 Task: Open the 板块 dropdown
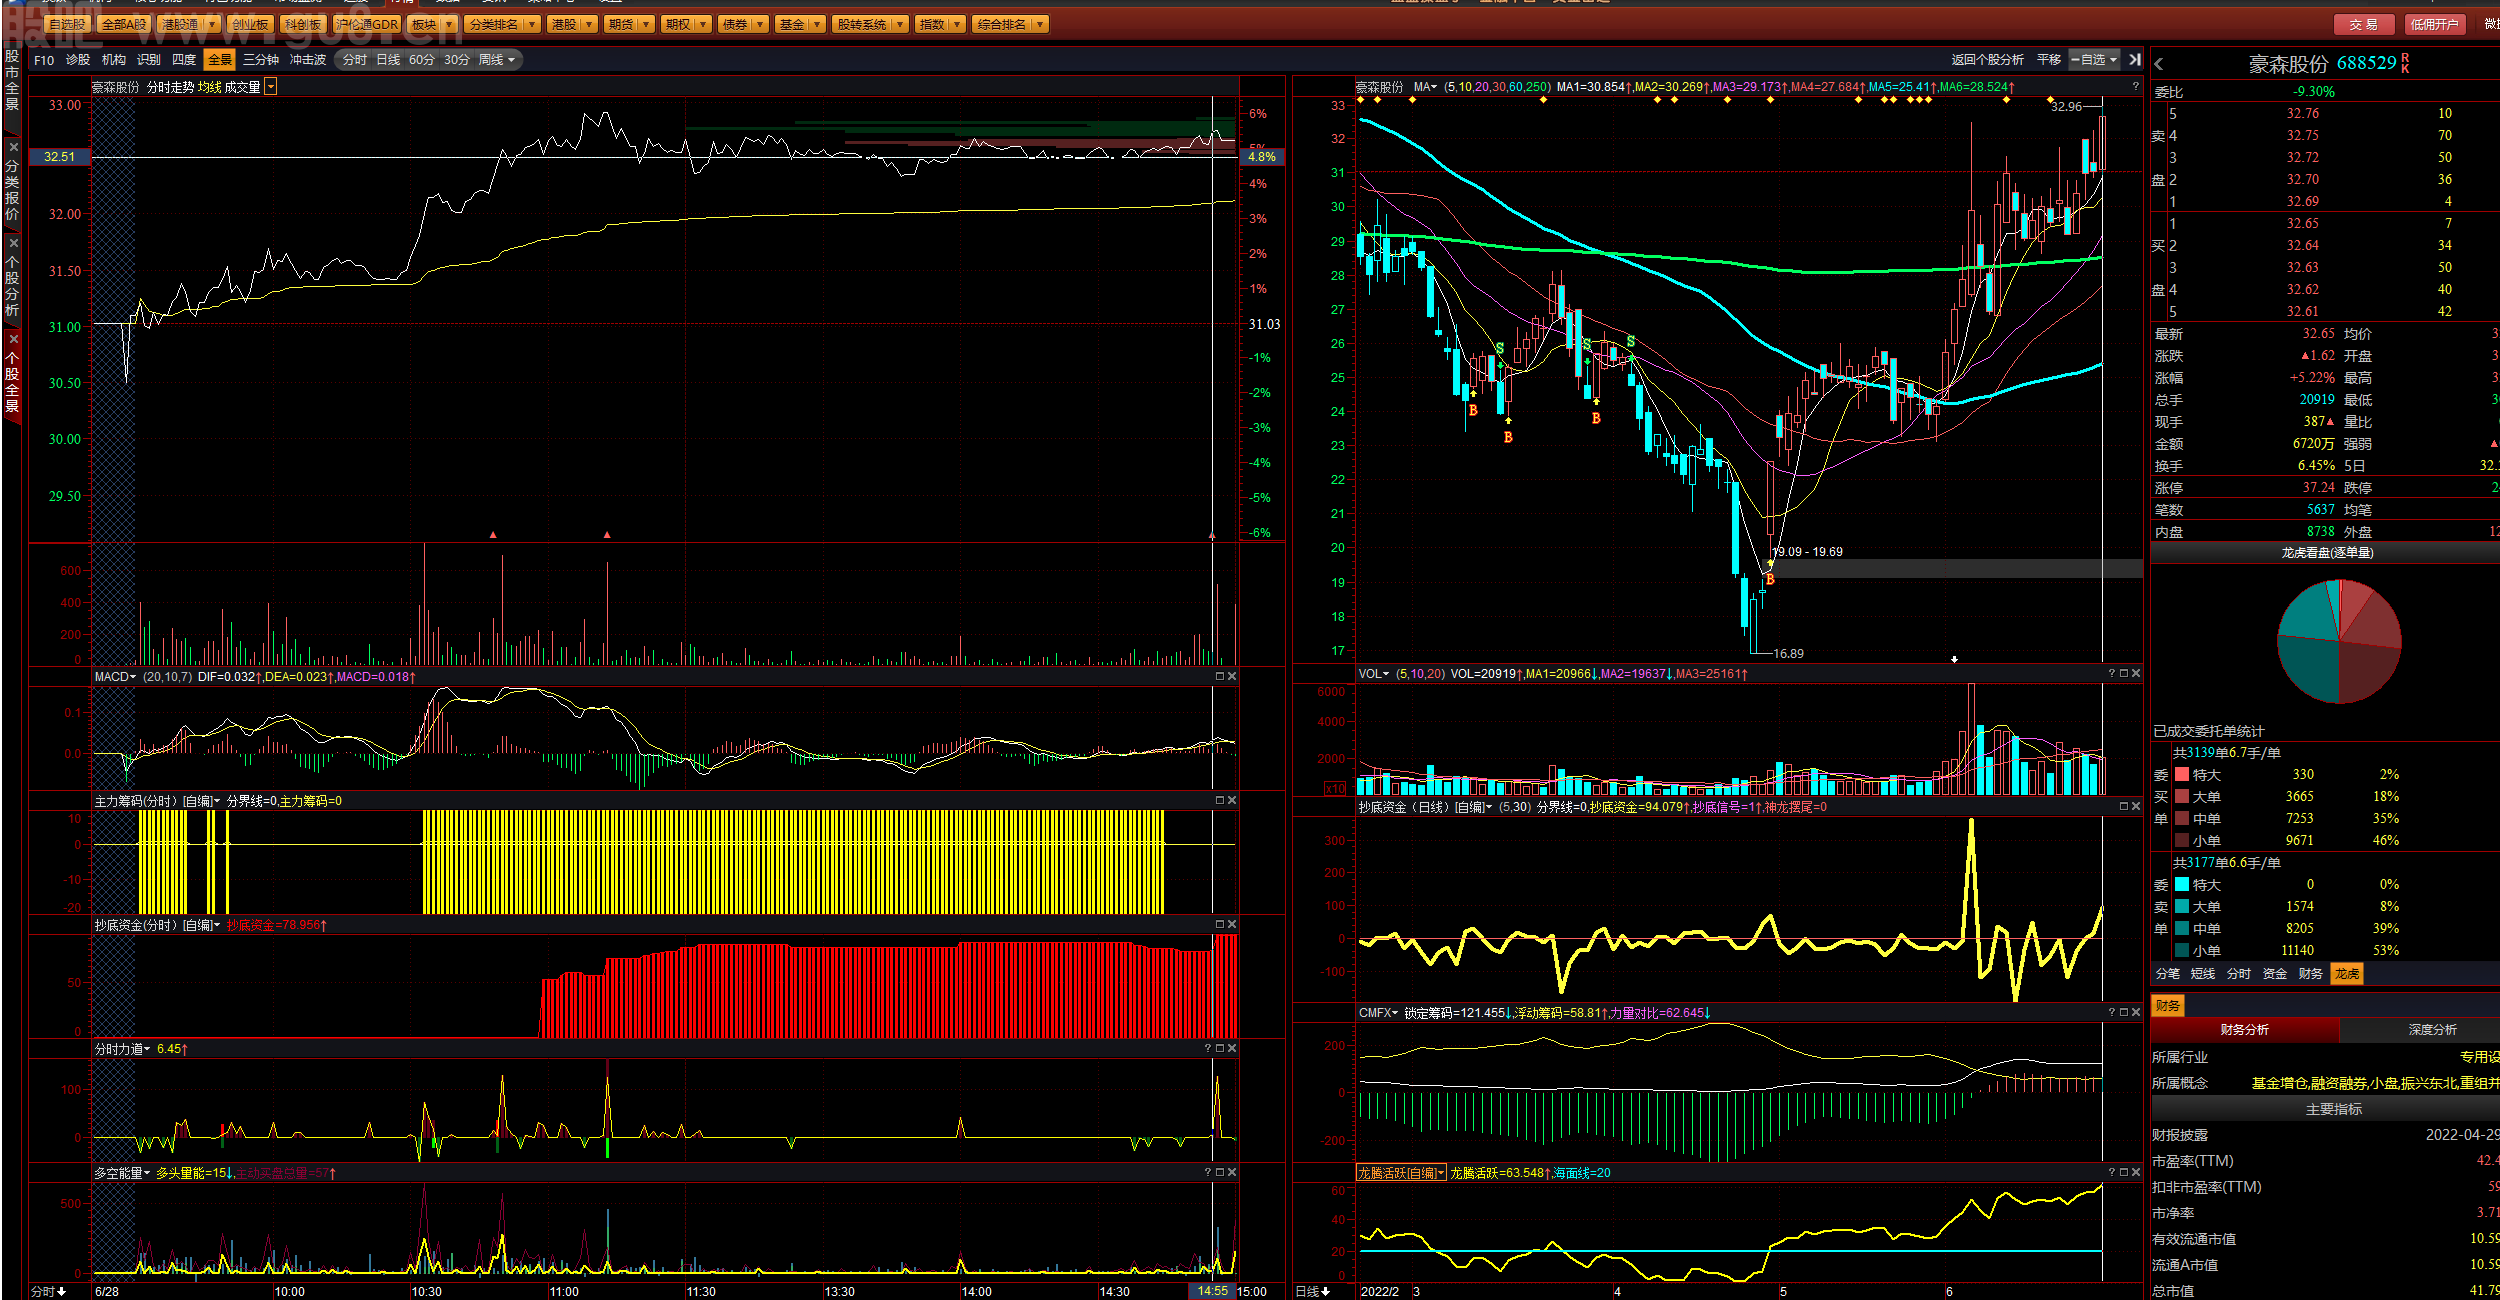(x=432, y=24)
